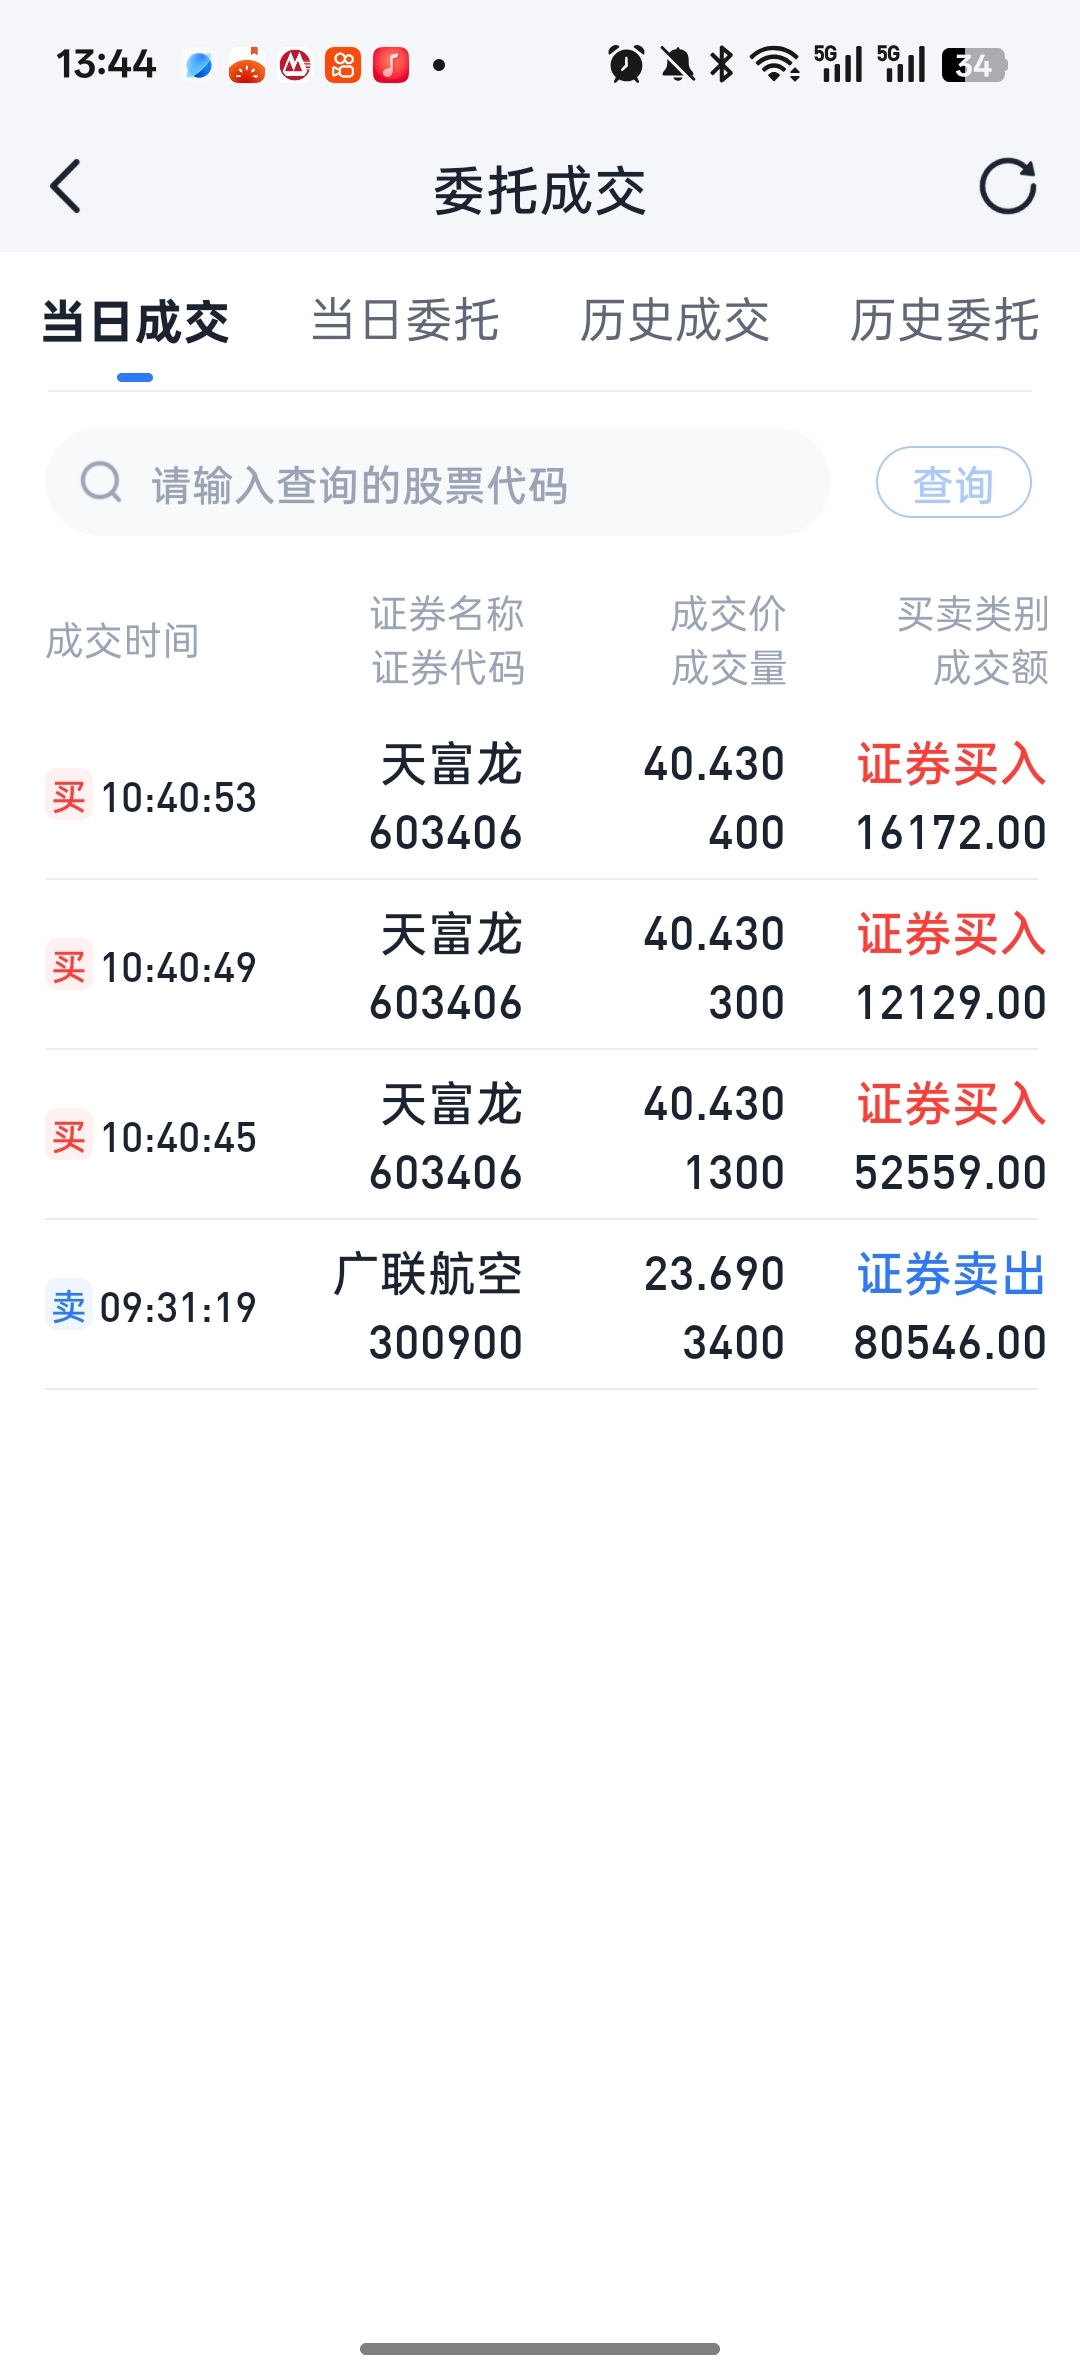
Task: Select the 当日成交 tab
Action: pyautogui.click(x=136, y=322)
